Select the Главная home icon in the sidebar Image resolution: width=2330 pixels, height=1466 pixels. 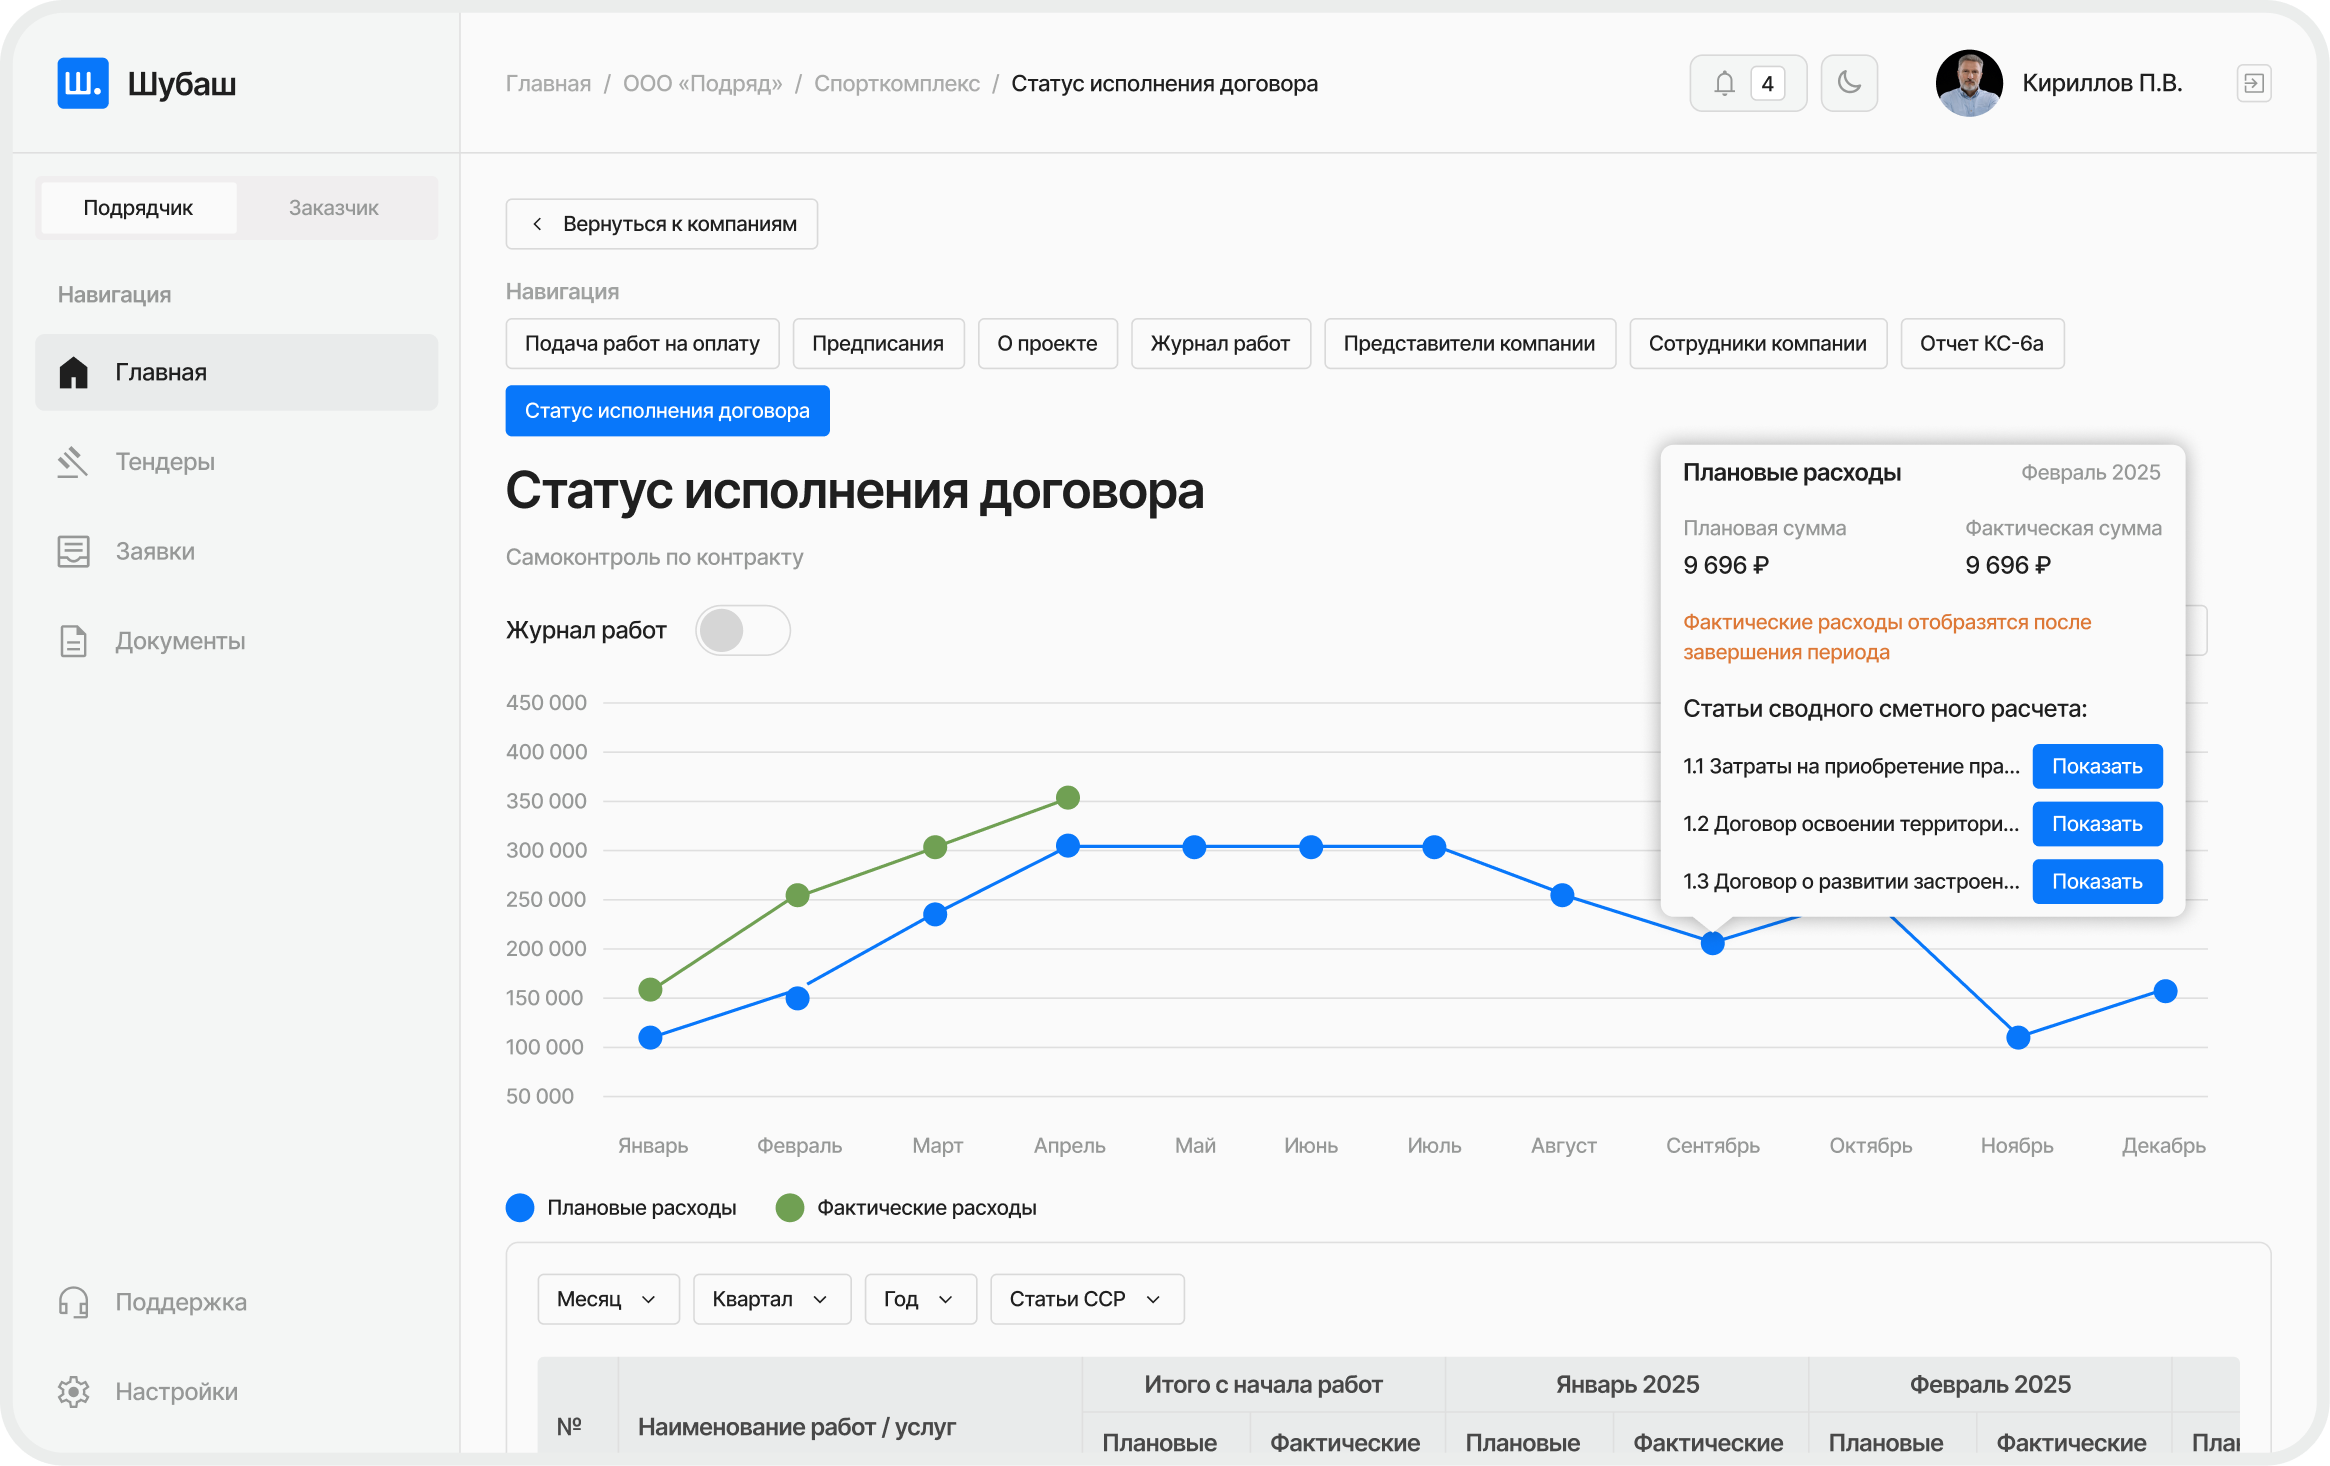point(73,372)
